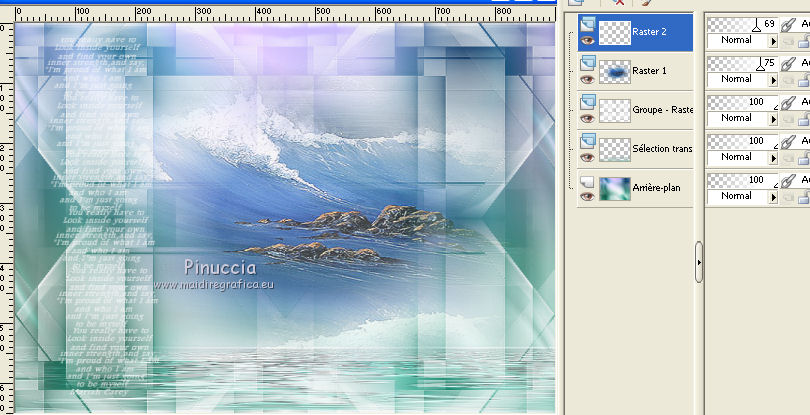This screenshot has height=415, width=810.
Task: Hide the Raster 2 layer
Action: (x=587, y=40)
